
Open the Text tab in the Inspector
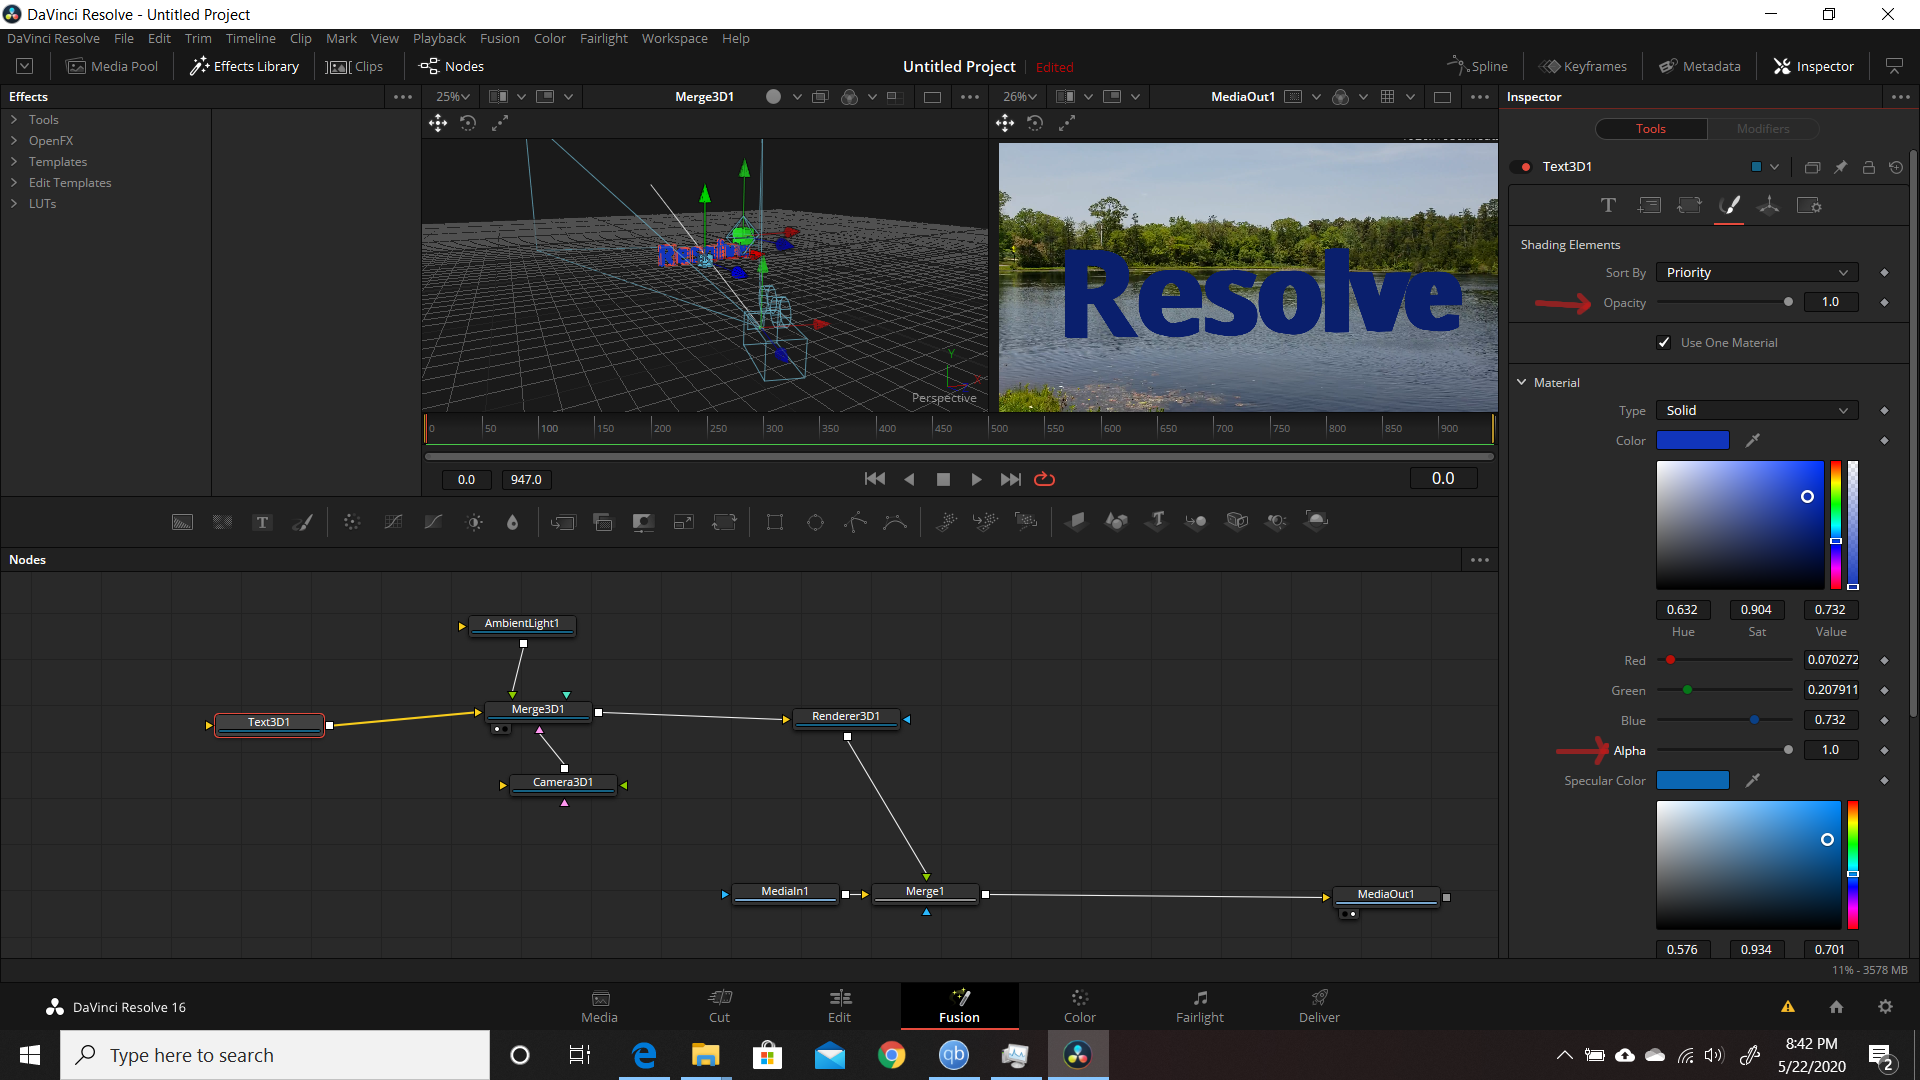(x=1608, y=205)
